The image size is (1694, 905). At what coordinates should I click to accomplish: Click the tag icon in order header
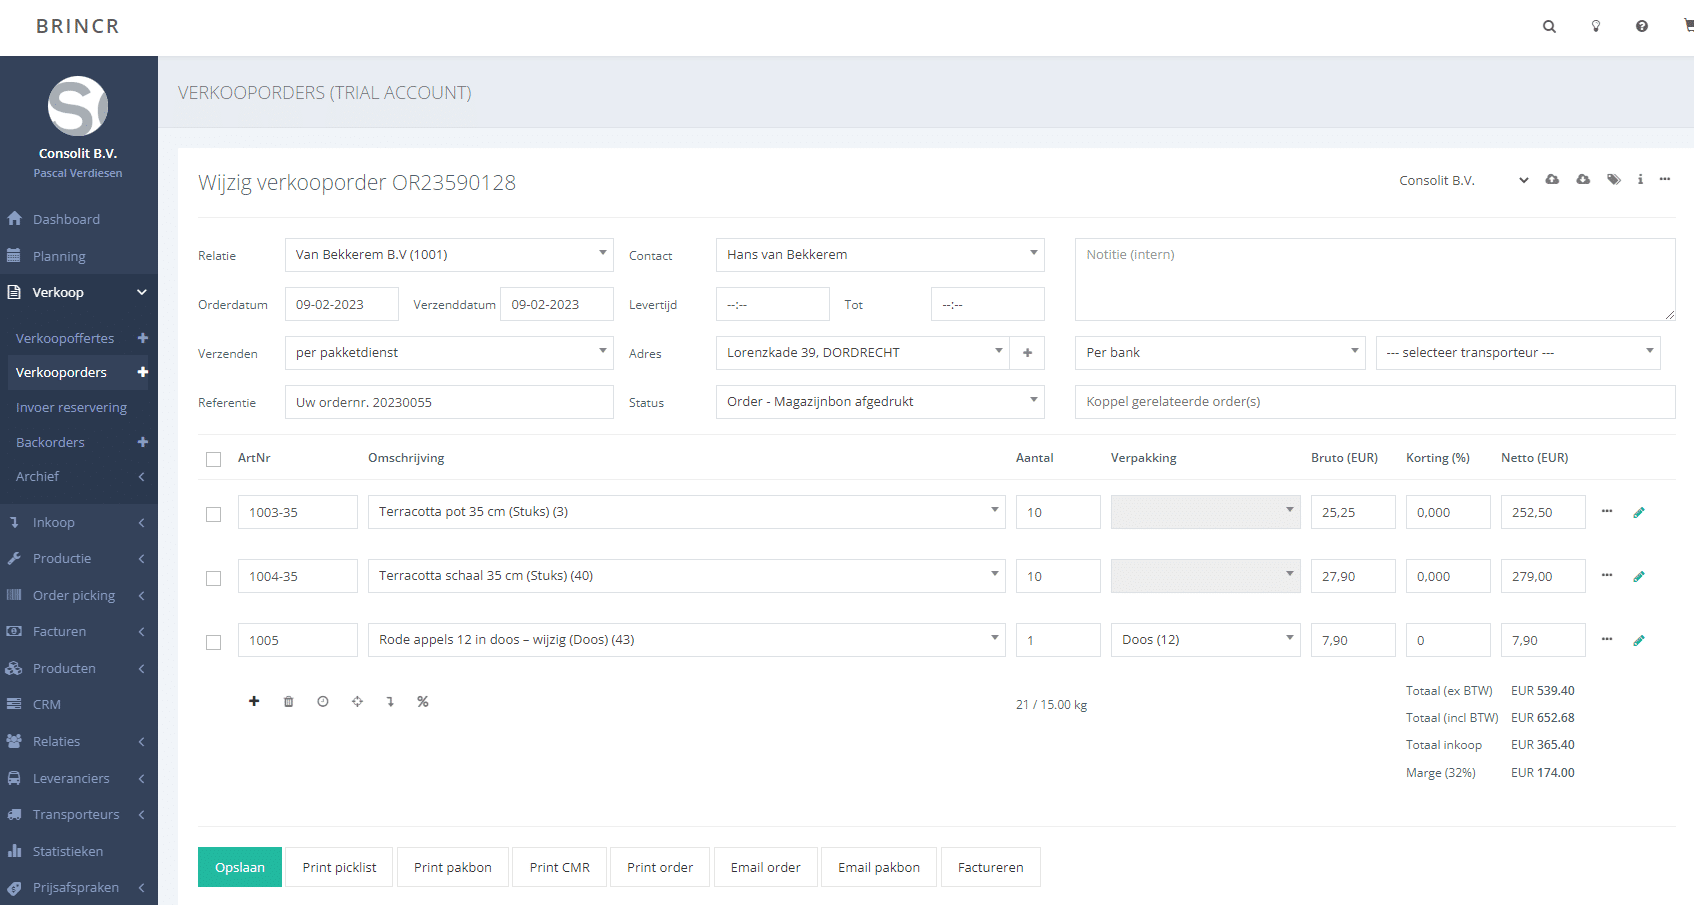[x=1613, y=180]
